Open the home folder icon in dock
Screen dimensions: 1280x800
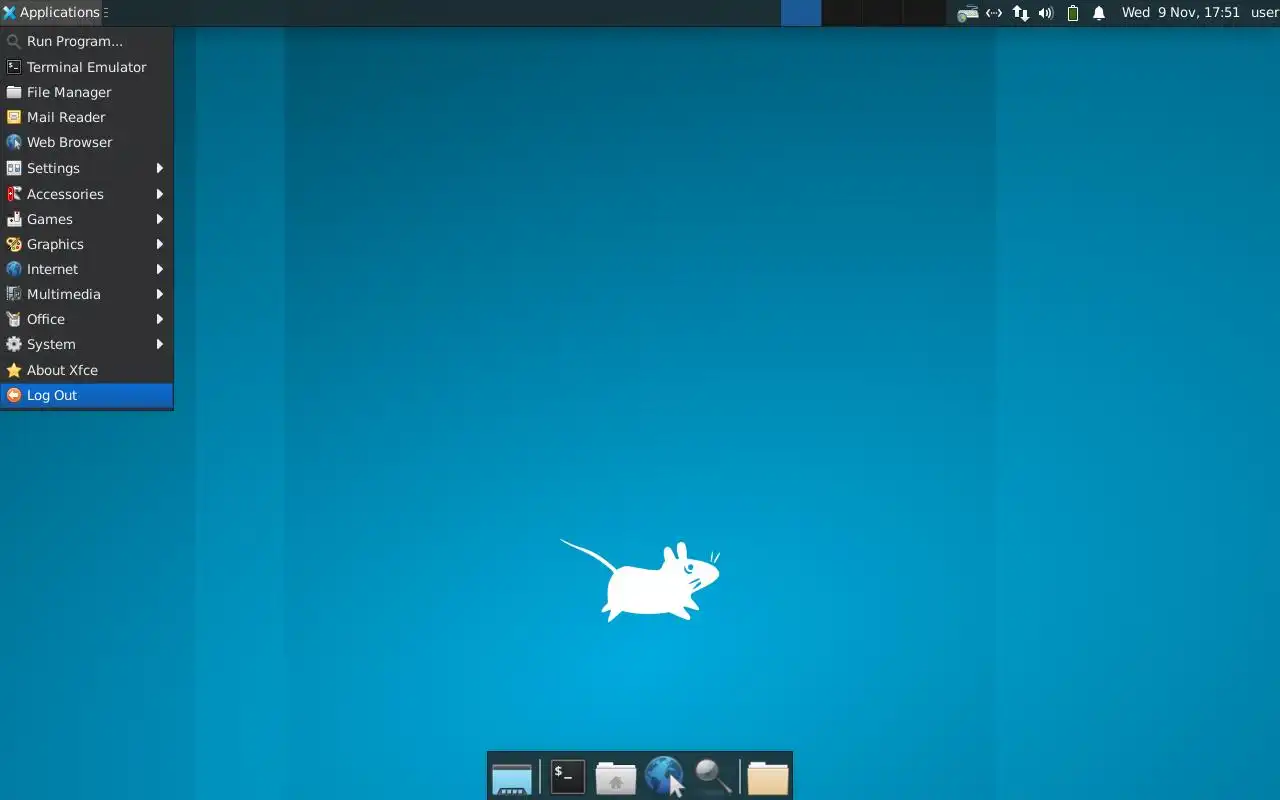click(616, 777)
